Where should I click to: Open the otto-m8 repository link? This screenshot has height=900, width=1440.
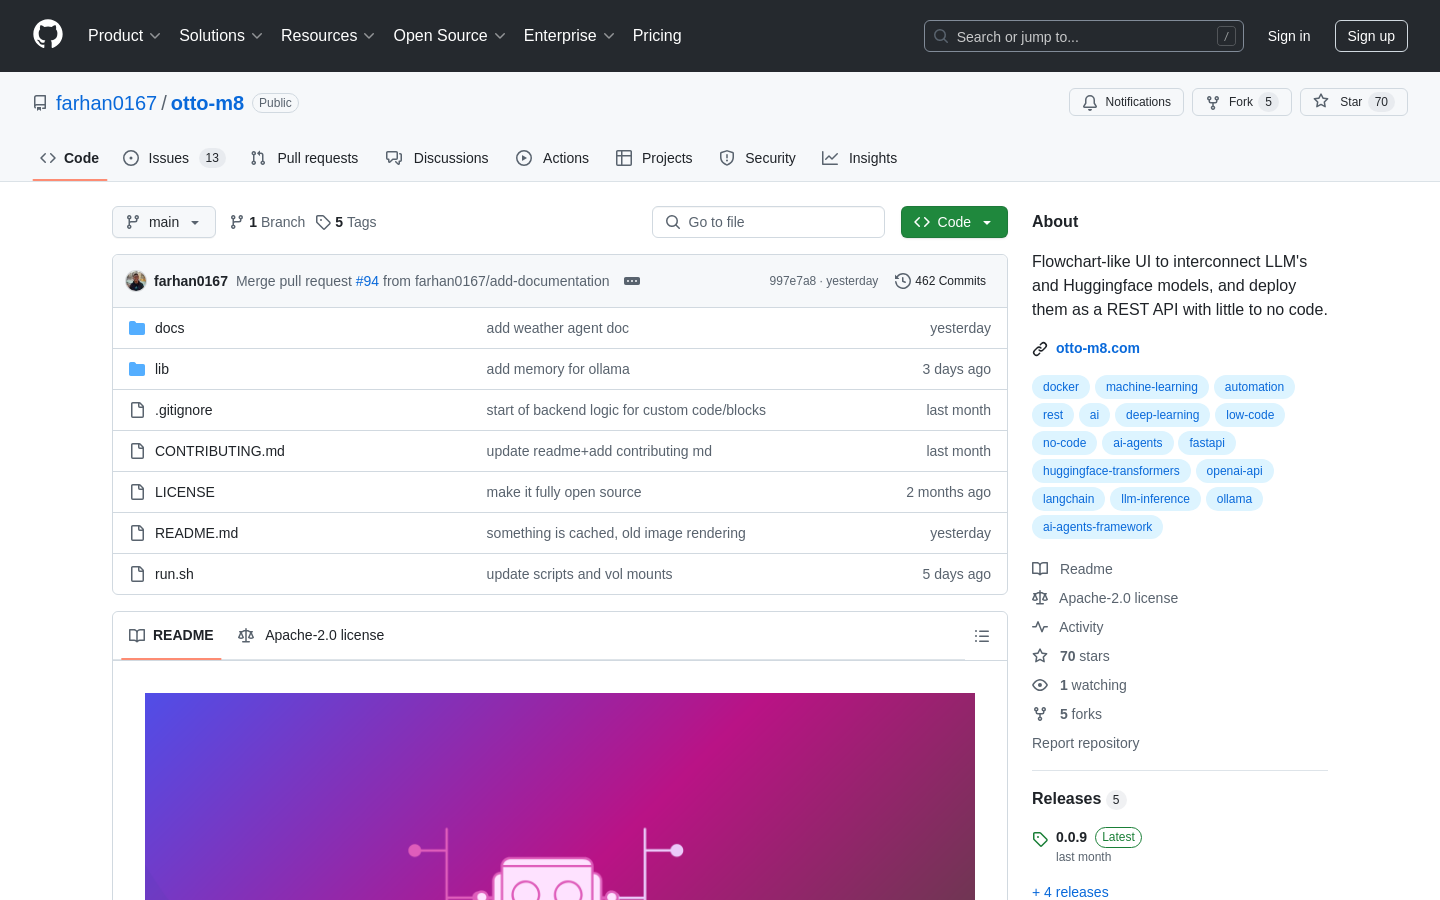point(207,103)
